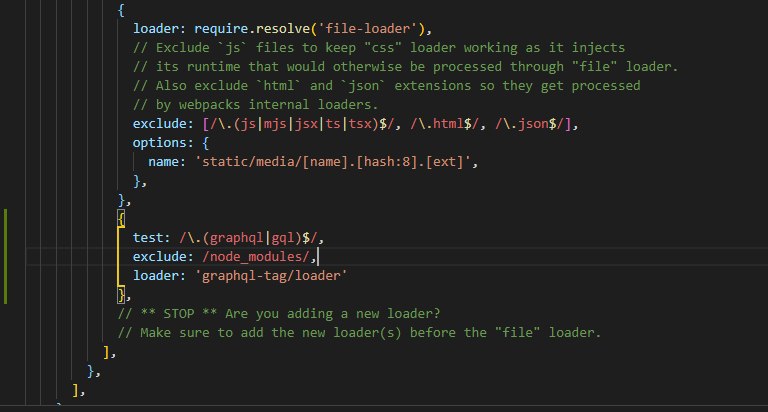Screen dimensions: 768x412
Task: Click the green modified-lines gutter indicator
Action: tap(5, 257)
